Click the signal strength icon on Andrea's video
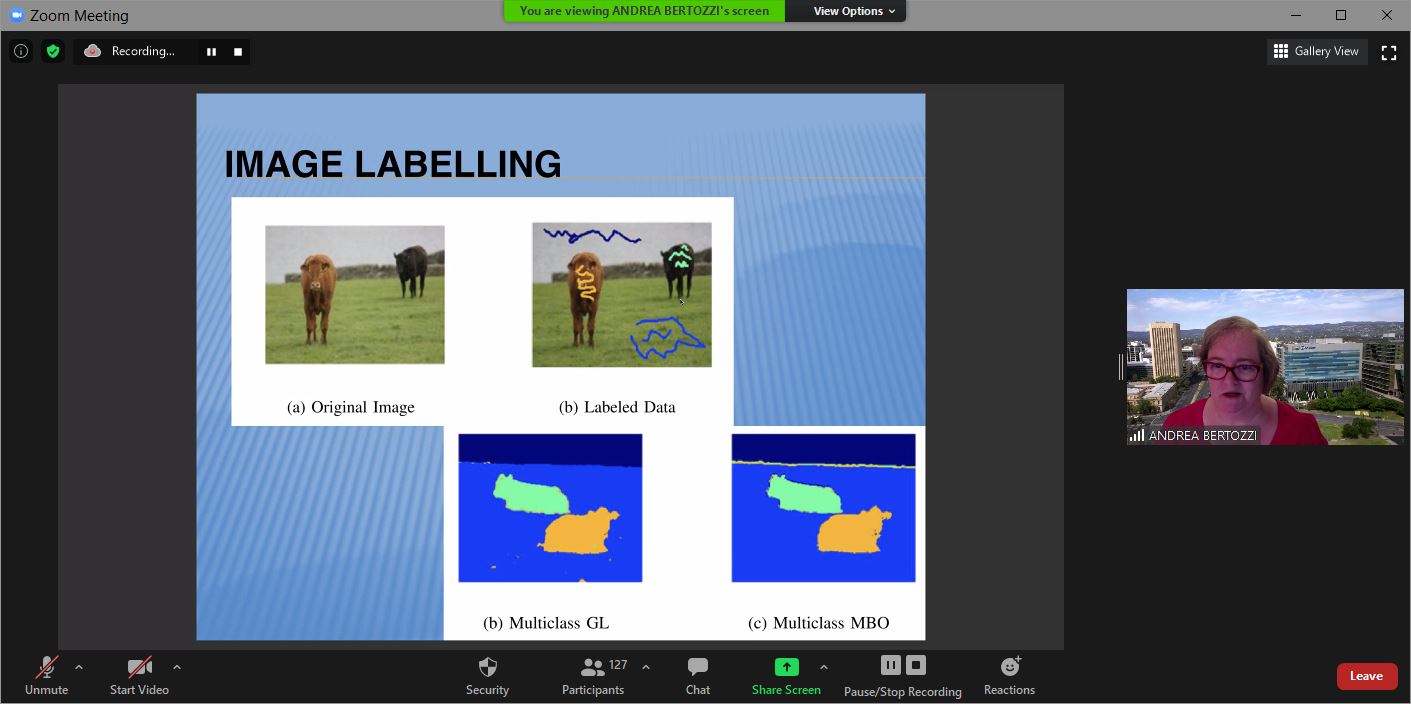The image size is (1411, 704). pos(1137,436)
